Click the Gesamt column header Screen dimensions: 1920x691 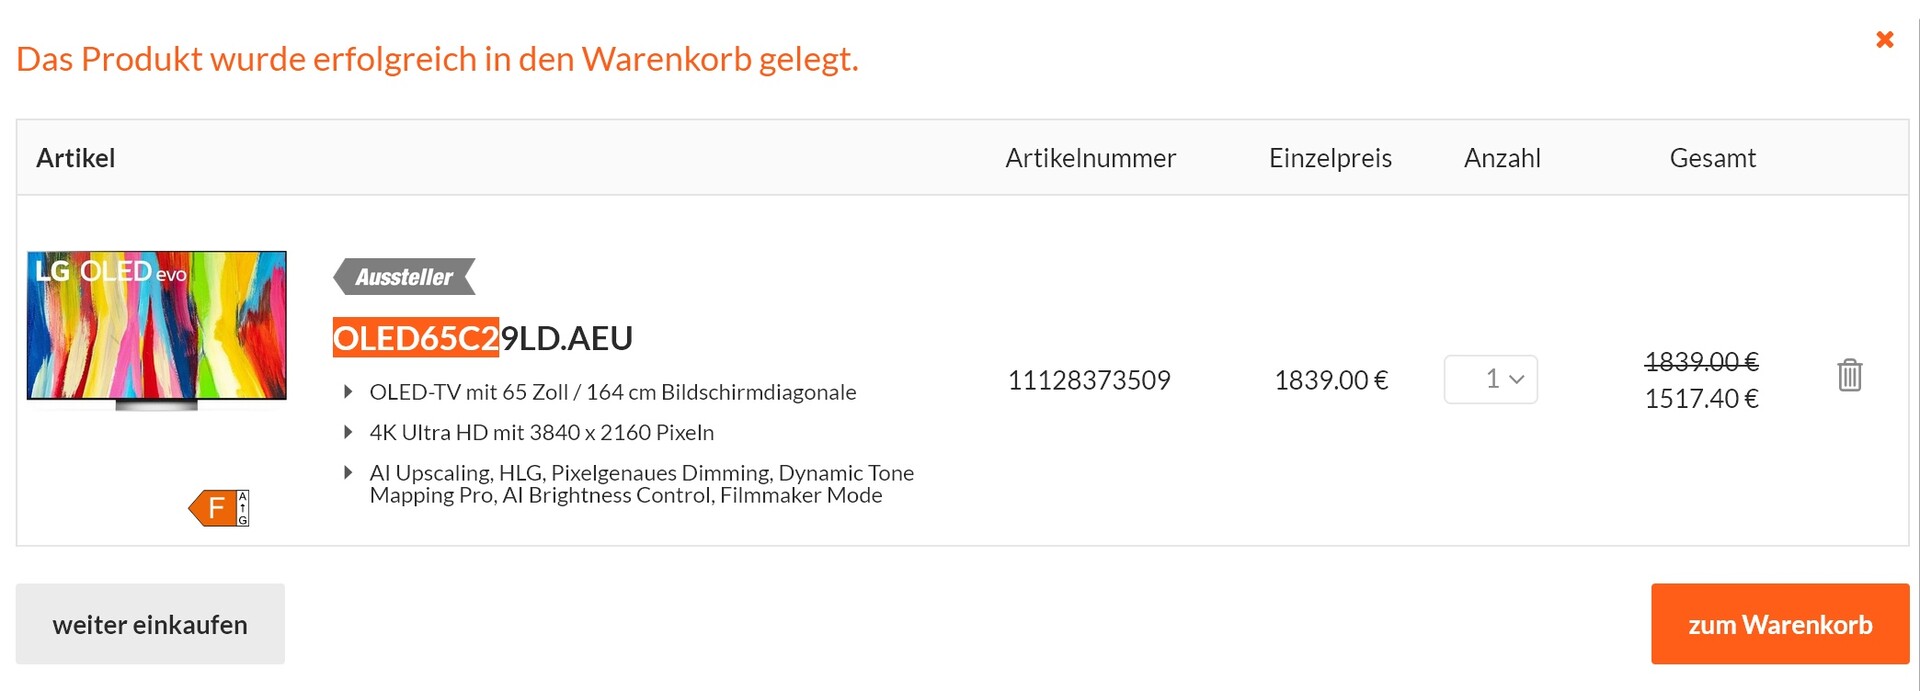point(1712,158)
